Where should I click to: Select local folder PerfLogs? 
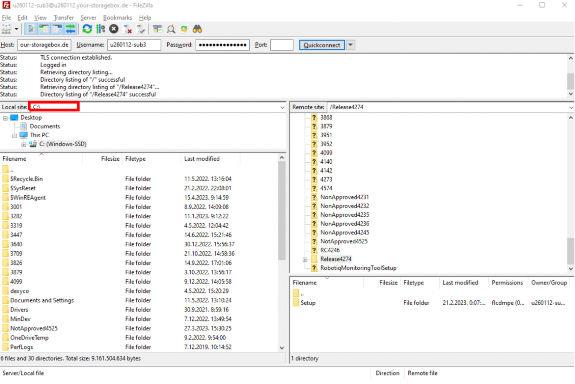(21, 347)
